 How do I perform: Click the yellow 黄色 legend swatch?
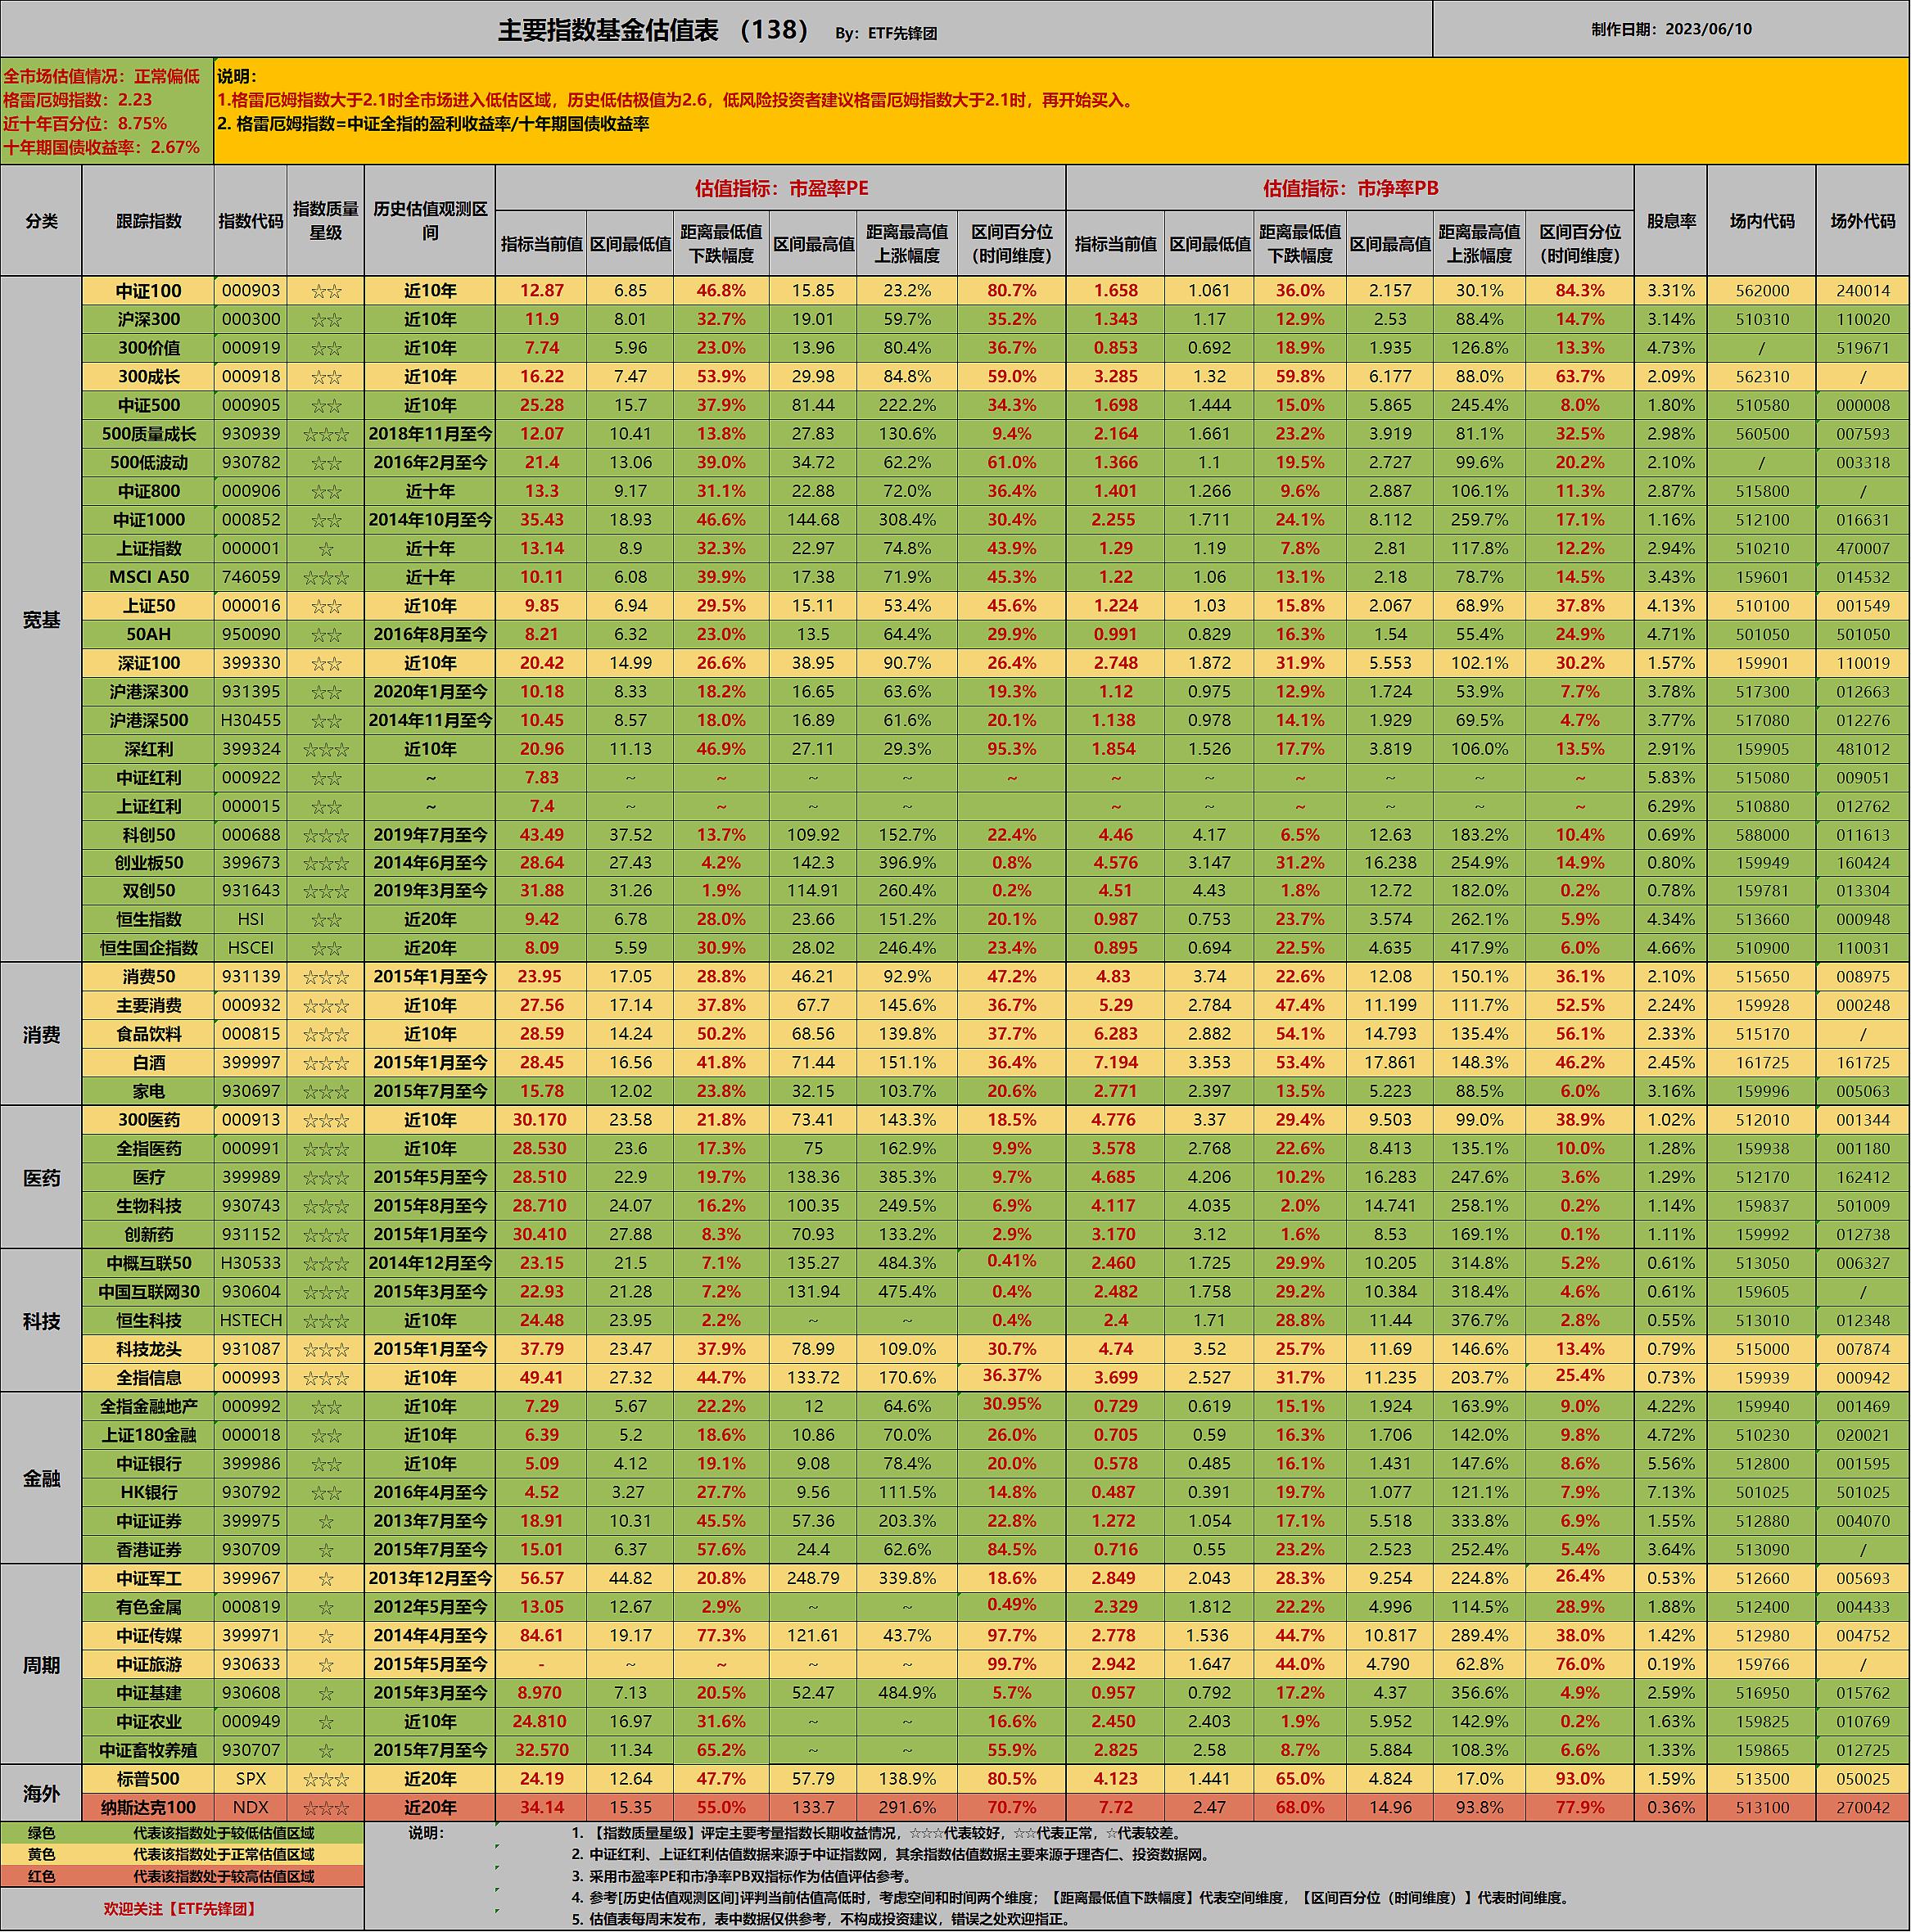click(x=41, y=1855)
